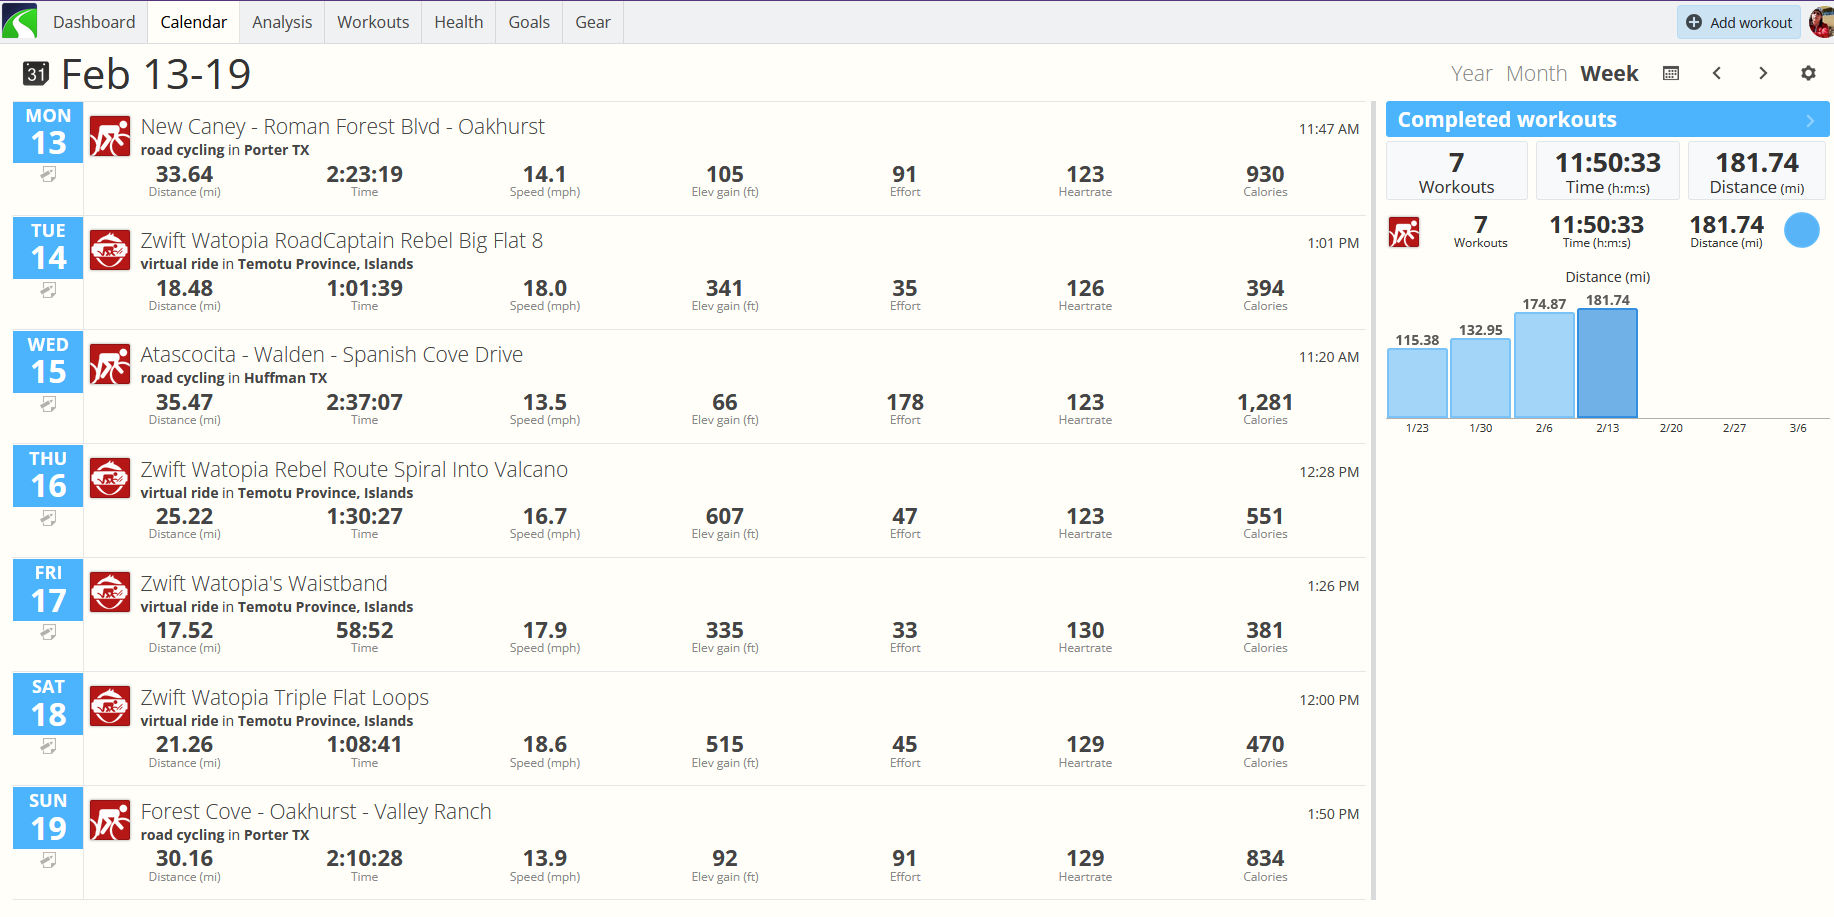Switch the calendar to Month view
Viewport: 1834px width, 917px height.
click(1536, 74)
